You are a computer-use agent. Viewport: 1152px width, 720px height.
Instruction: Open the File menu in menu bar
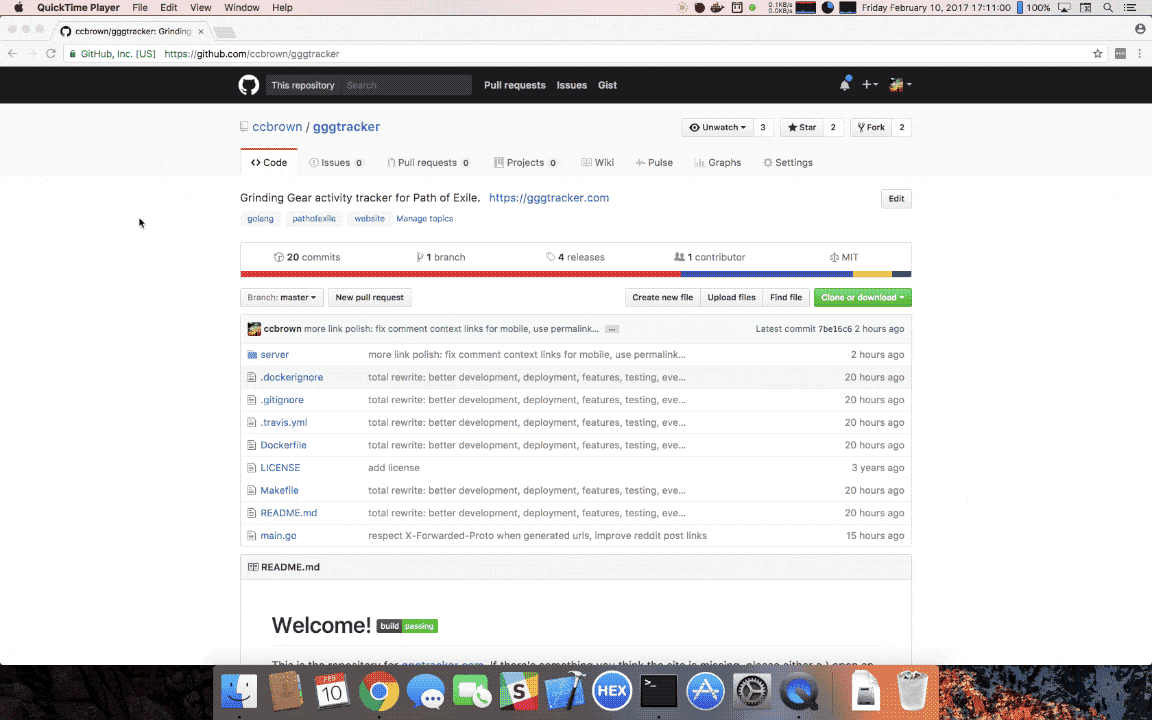click(x=140, y=7)
